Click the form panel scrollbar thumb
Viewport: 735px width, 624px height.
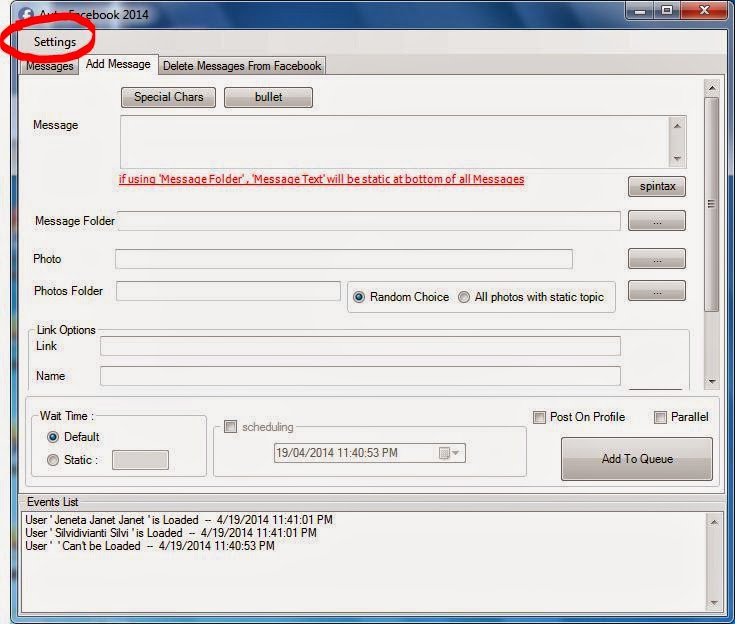point(712,204)
